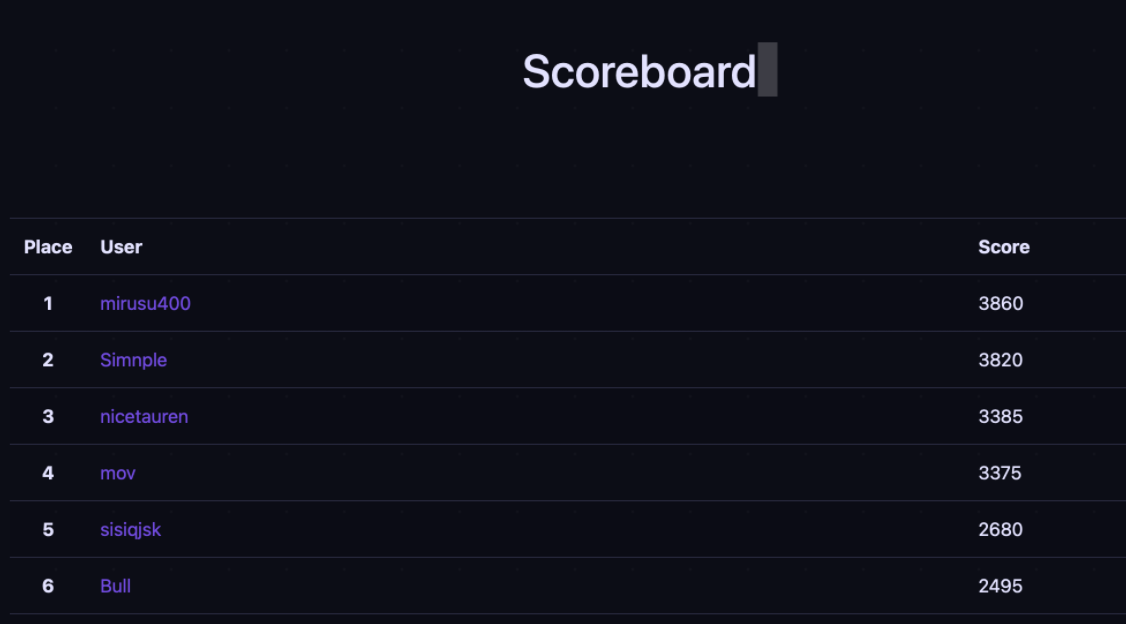Open mirusu400 user profile link
Viewport: 1126px width, 624px height.
[145, 304]
